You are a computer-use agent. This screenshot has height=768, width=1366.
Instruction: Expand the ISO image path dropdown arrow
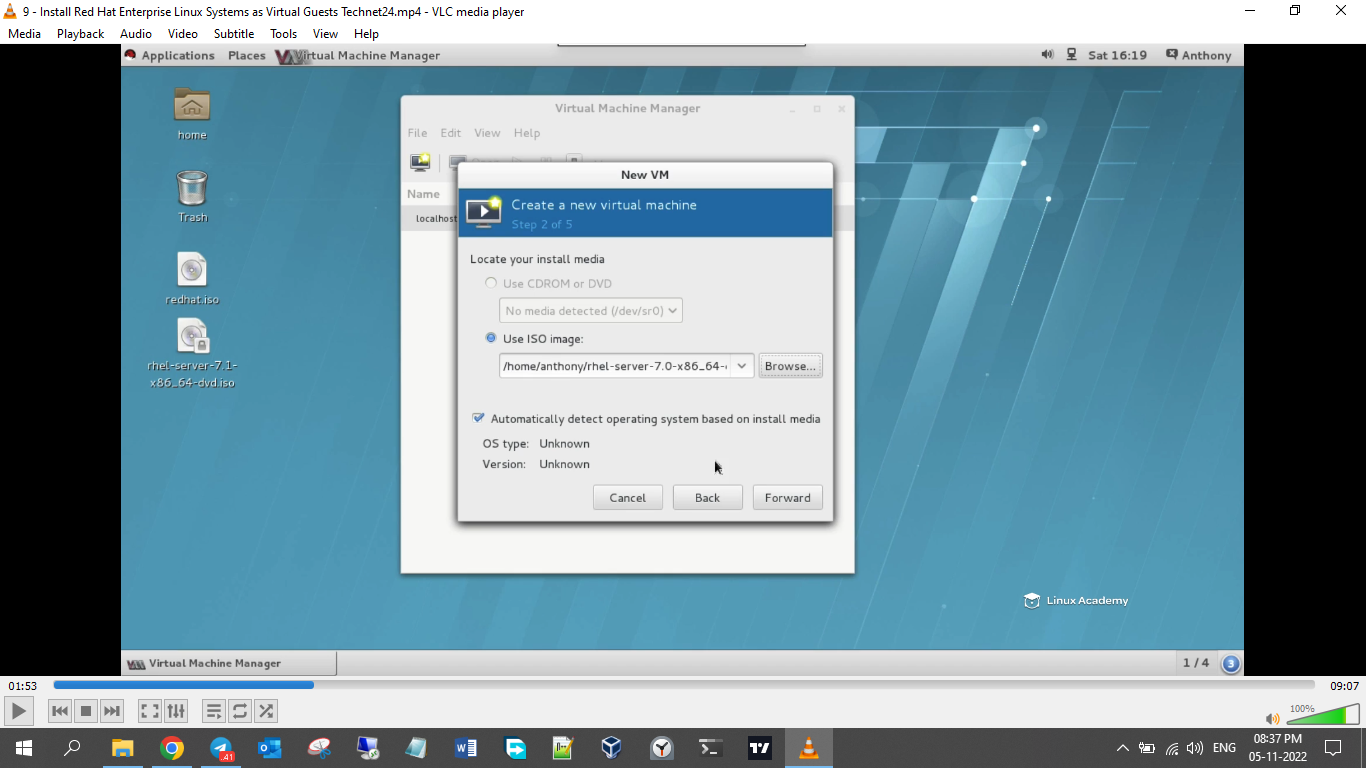[x=742, y=366]
